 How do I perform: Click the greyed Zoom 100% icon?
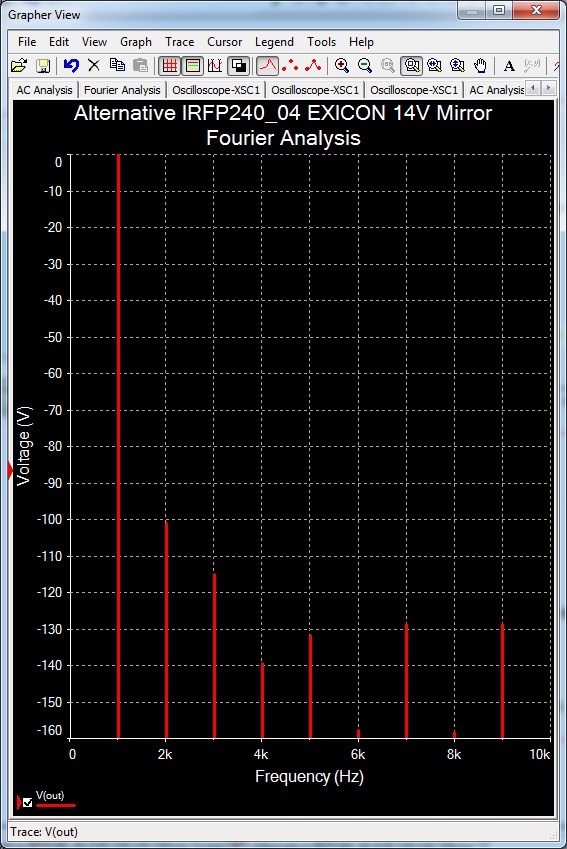[x=388, y=66]
